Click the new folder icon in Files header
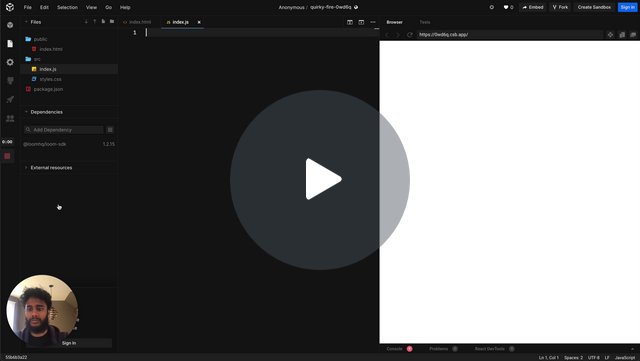Screen dimensions: 640x361 112,22
